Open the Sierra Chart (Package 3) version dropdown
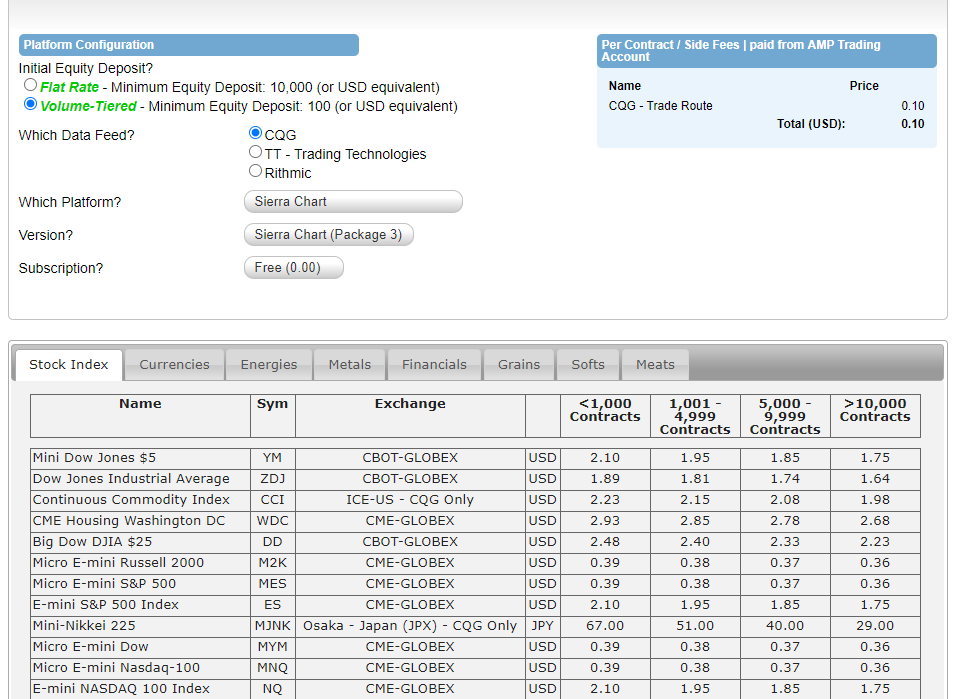The height and width of the screenshot is (699, 964). point(328,235)
